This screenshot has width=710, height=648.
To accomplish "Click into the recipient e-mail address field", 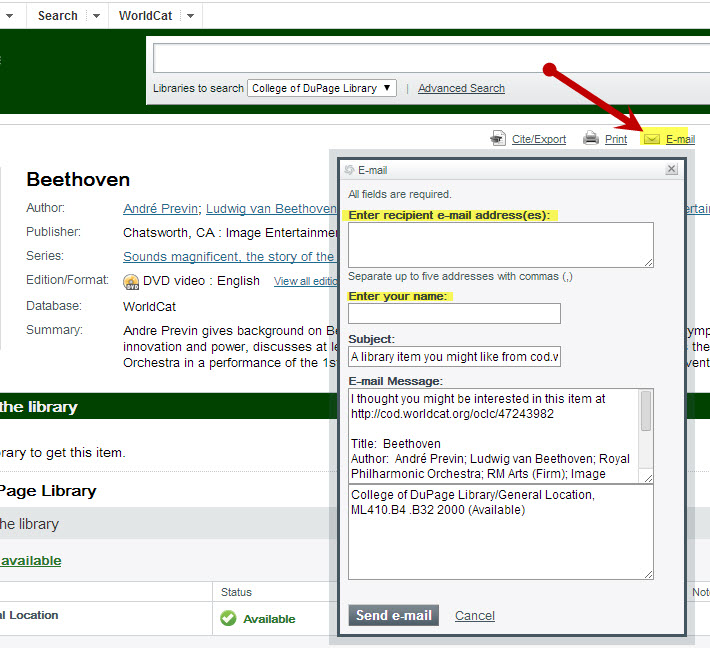I will [500, 244].
